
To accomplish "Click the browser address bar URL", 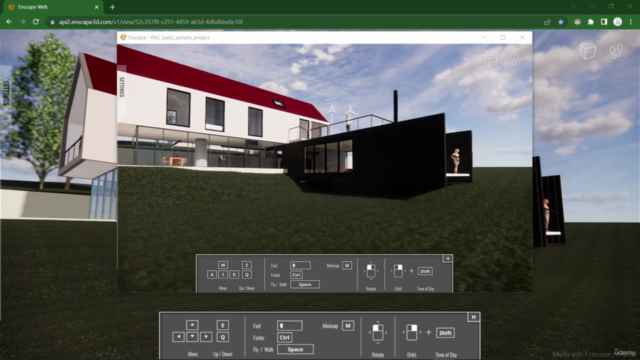I will [151, 22].
